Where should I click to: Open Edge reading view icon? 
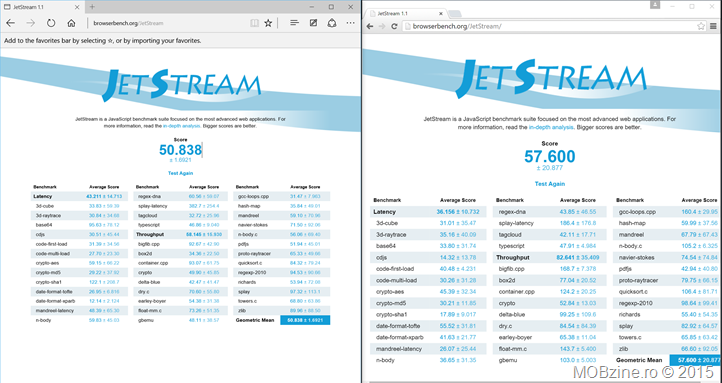(254, 23)
